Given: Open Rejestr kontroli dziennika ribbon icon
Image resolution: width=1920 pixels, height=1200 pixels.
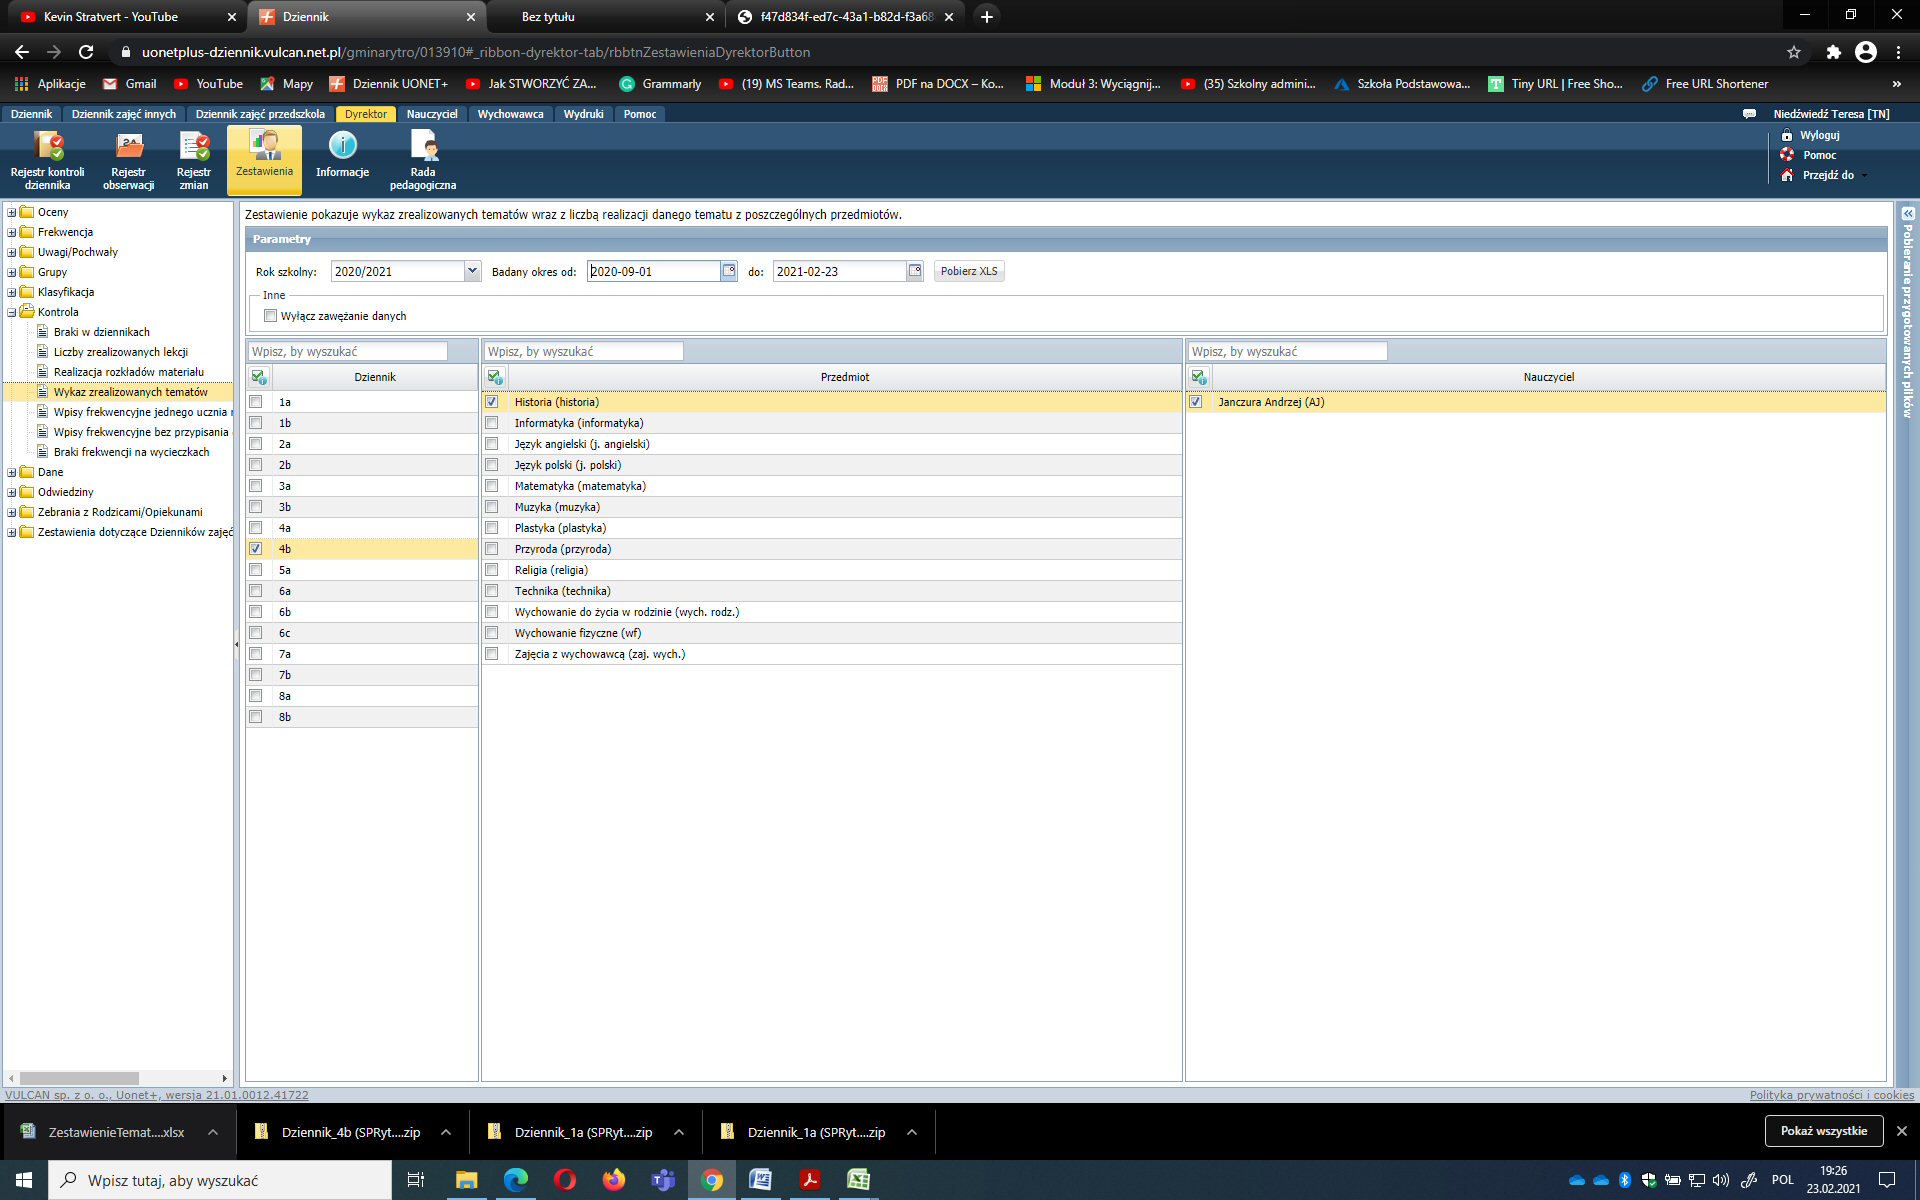Looking at the screenshot, I should (47, 148).
